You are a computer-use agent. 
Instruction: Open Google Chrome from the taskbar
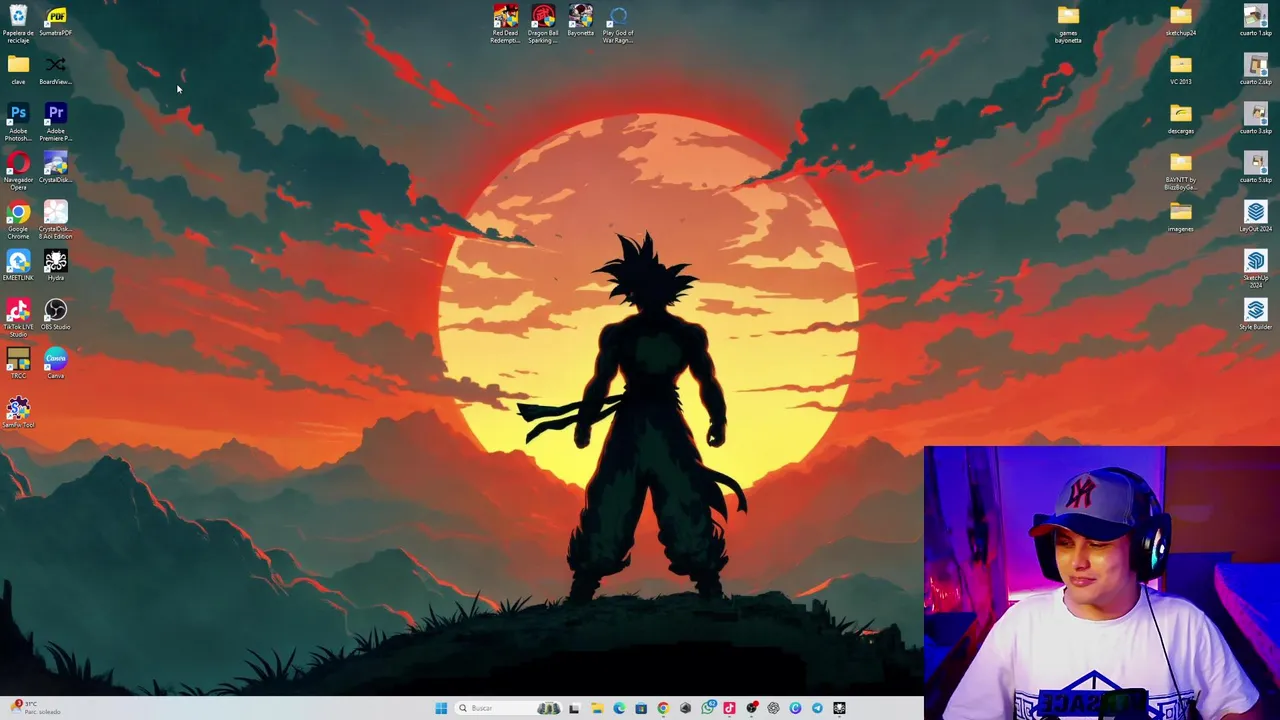(663, 708)
